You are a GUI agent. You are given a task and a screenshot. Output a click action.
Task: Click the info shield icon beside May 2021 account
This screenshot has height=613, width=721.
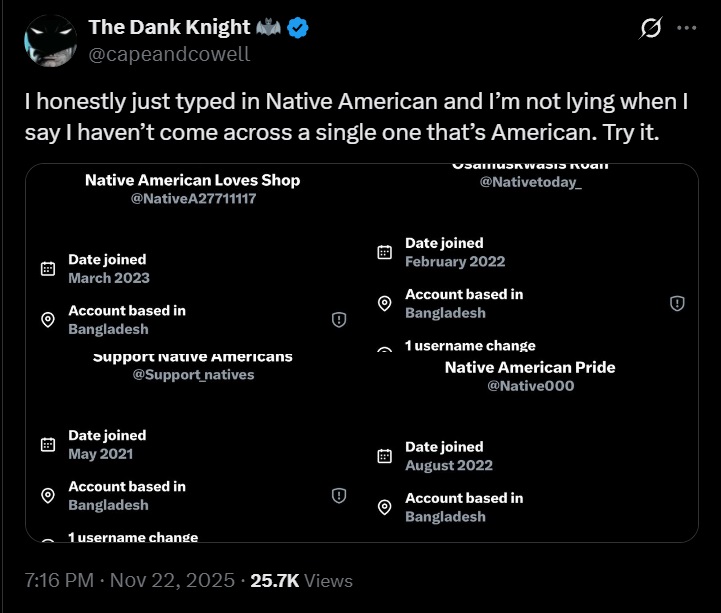tap(339, 496)
